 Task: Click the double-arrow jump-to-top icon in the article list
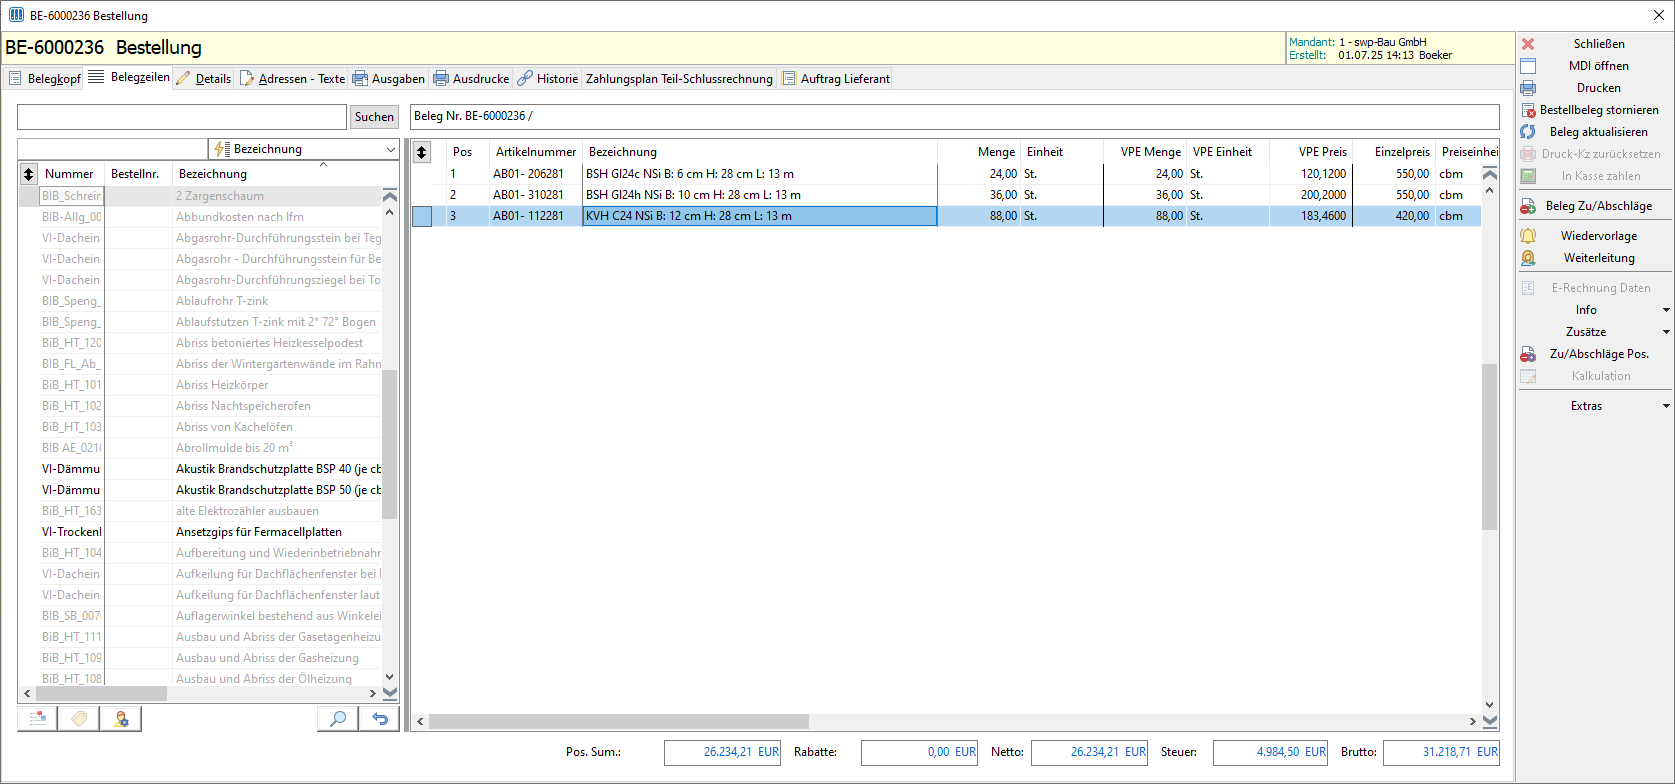[x=390, y=196]
